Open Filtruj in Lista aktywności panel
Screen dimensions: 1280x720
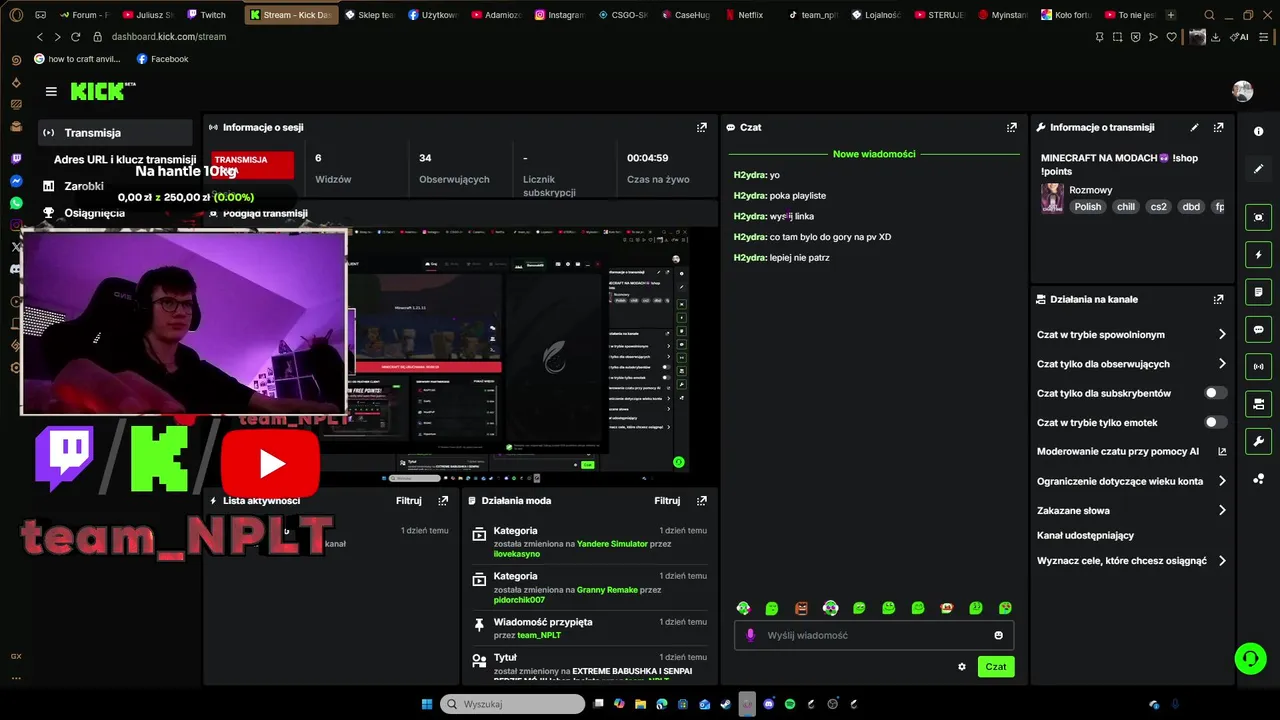pos(409,500)
